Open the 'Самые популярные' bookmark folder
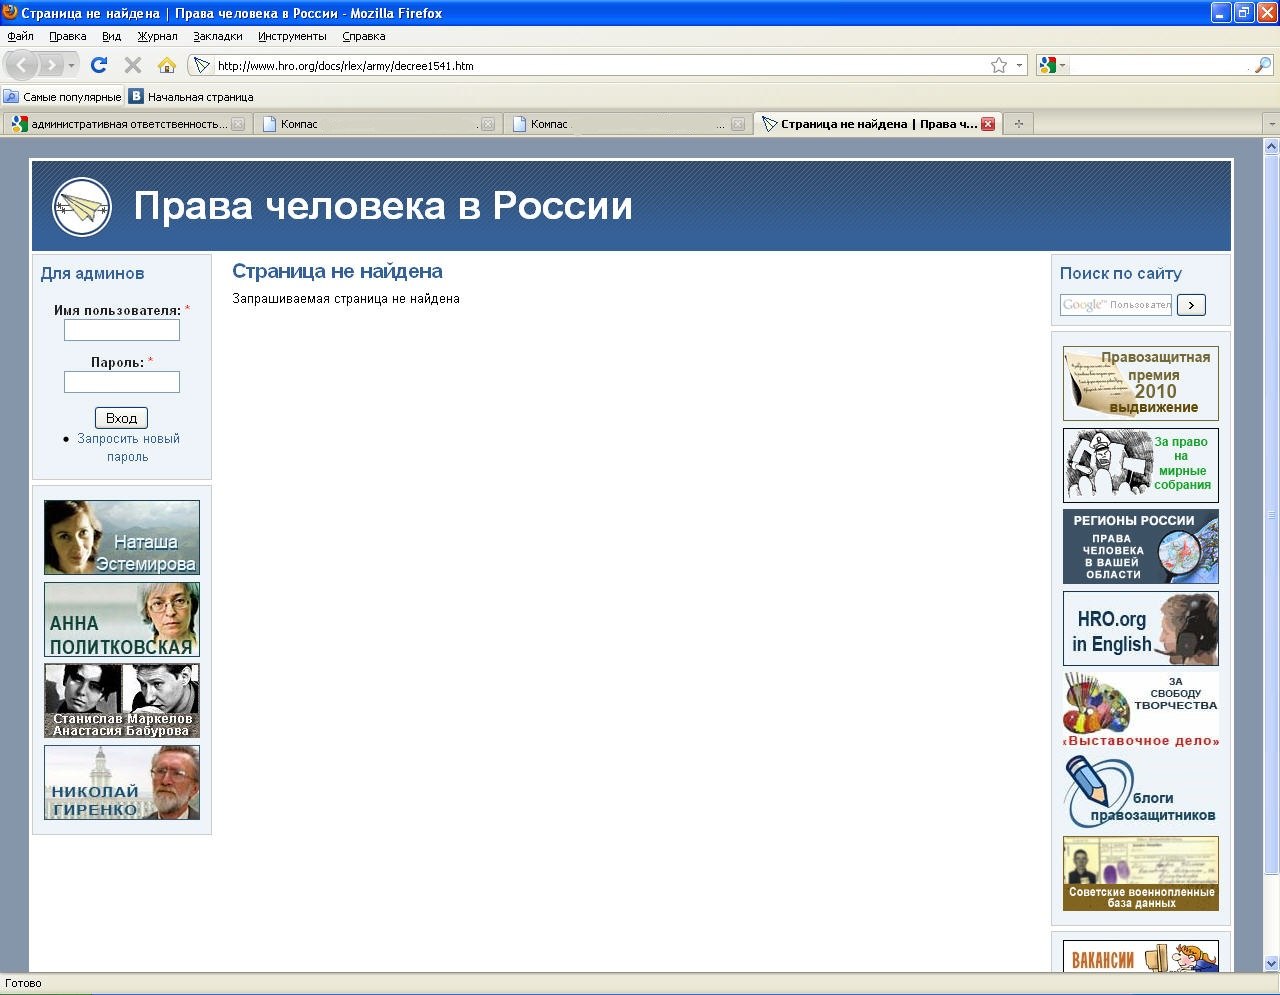The image size is (1280, 995). click(62, 97)
